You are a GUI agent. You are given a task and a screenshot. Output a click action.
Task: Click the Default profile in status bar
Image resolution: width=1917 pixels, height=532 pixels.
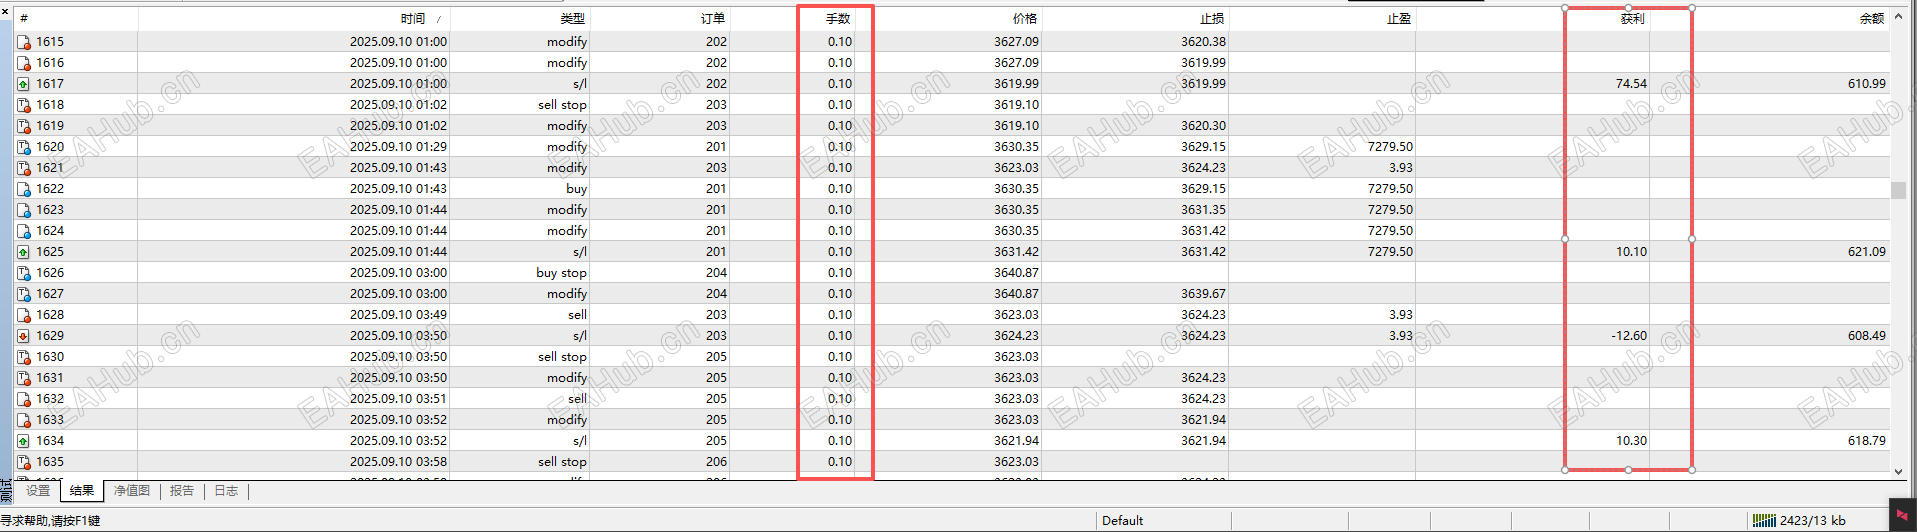pyautogui.click(x=1122, y=521)
